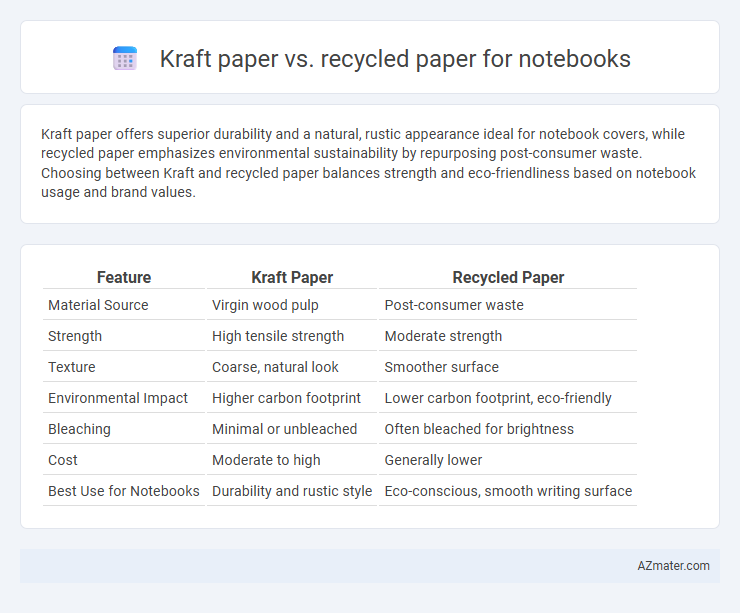Screen dimensions: 740x613
Task: Click the 'Generally lower' cell
Action: click(433, 460)
